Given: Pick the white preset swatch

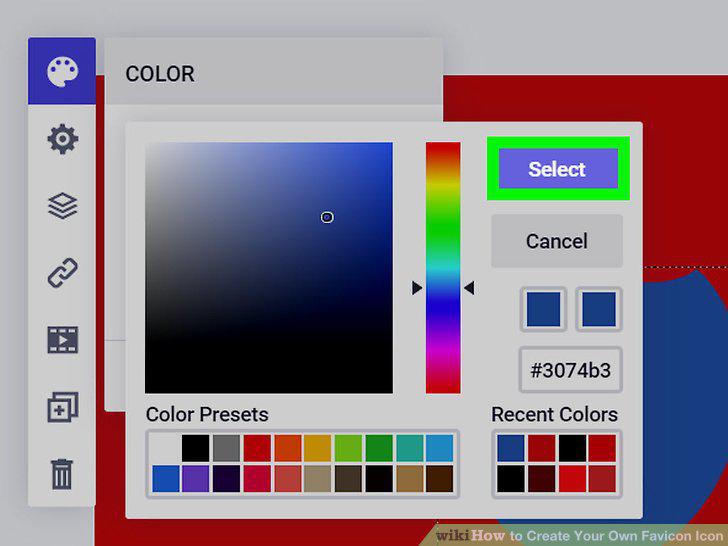Looking at the screenshot, I should (x=166, y=448).
